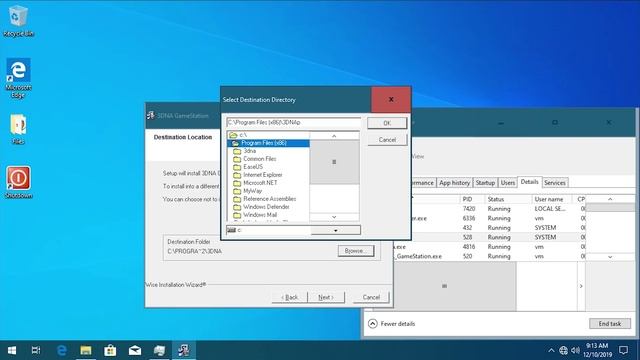Screen dimensions: 640x360
Task: Open the Recycle Bin desktop icon
Action: tap(18, 21)
